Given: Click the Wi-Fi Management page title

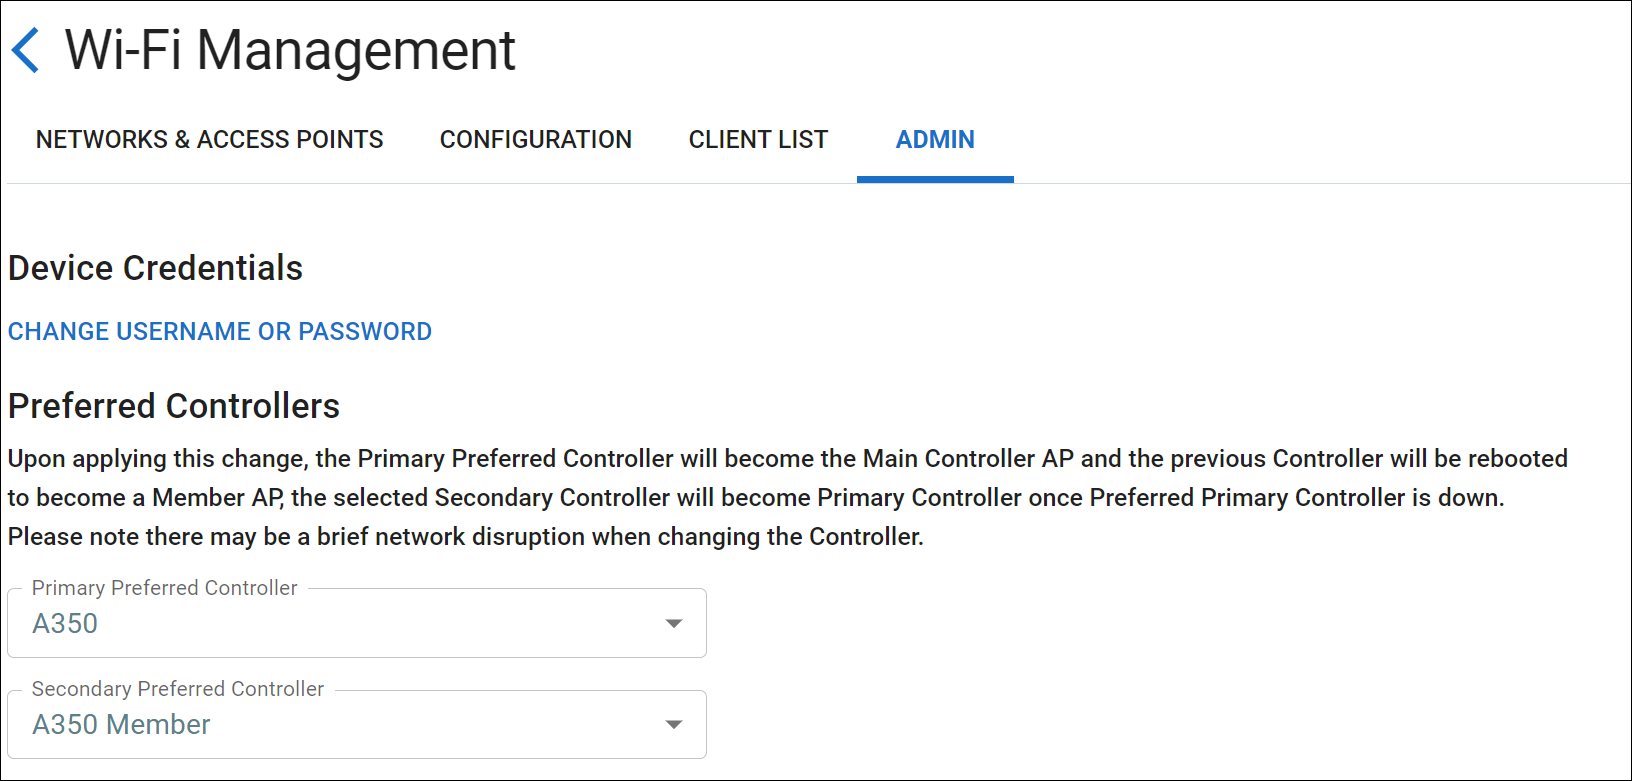Looking at the screenshot, I should click(290, 50).
